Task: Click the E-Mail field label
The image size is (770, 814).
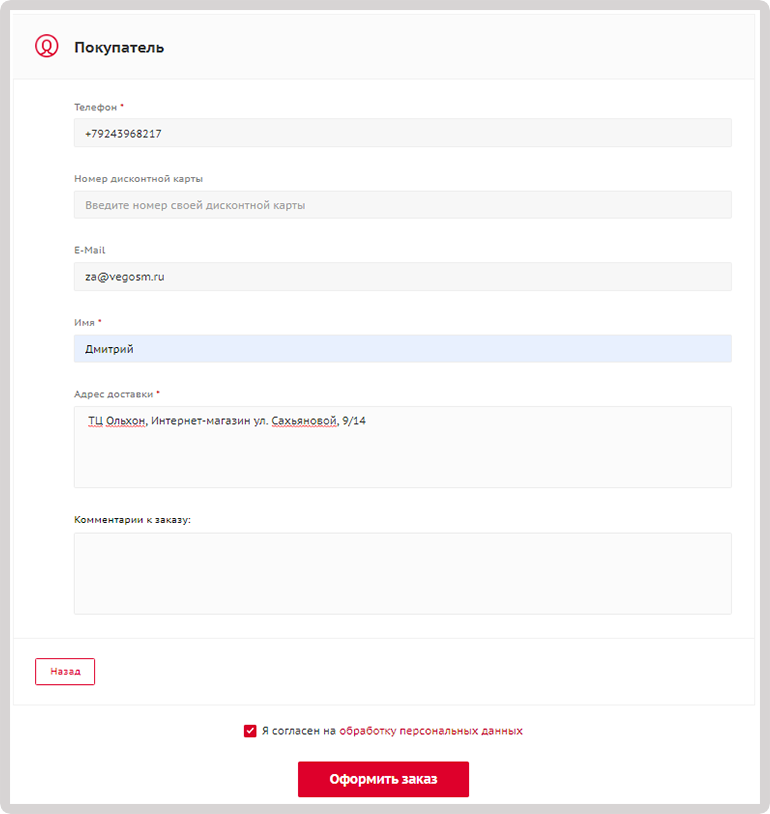Action: [90, 250]
